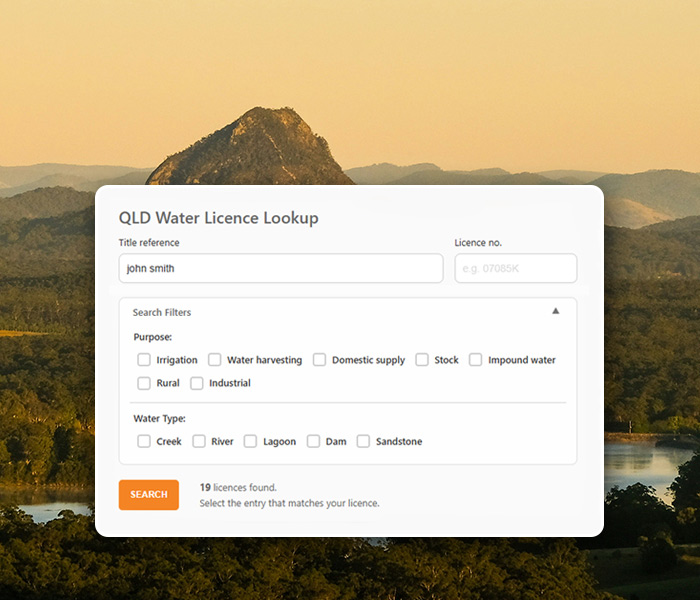Check the Rural purpose box
This screenshot has height=600, width=700.
(144, 383)
